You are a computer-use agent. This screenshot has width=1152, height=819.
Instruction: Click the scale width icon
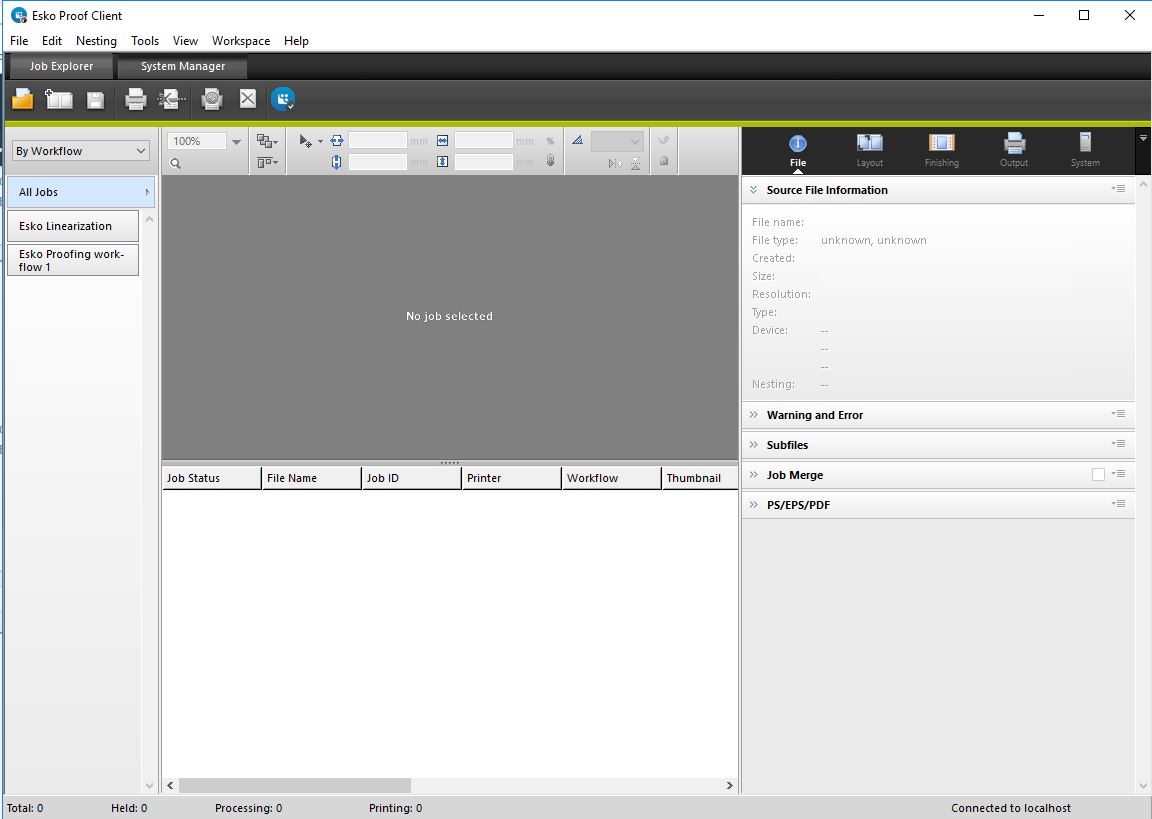coord(442,140)
